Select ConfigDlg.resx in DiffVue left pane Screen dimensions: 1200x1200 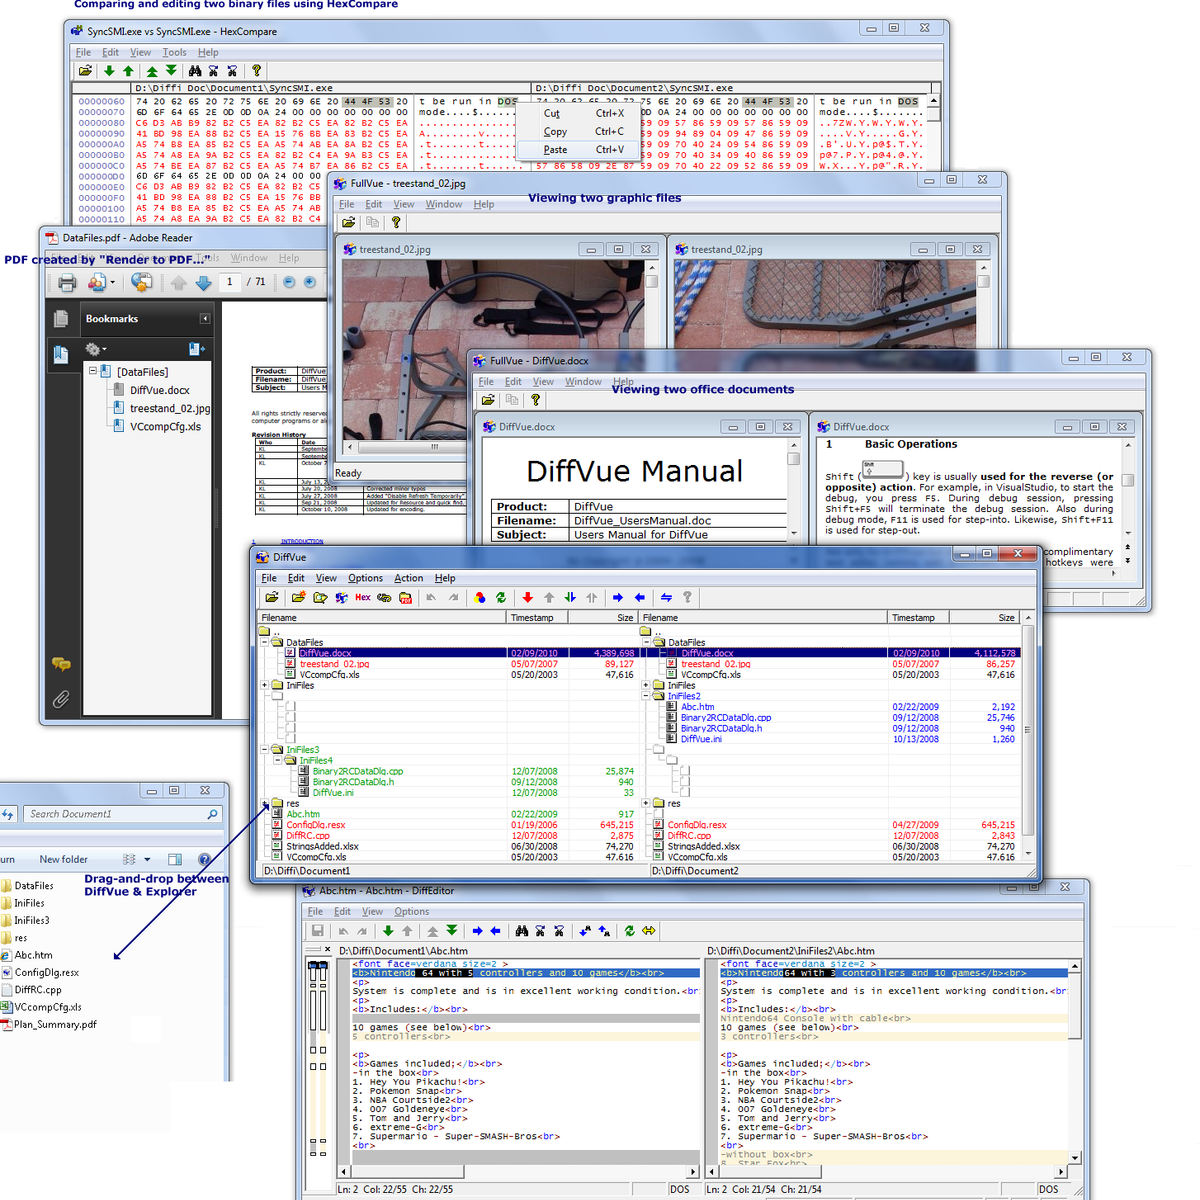316,825
